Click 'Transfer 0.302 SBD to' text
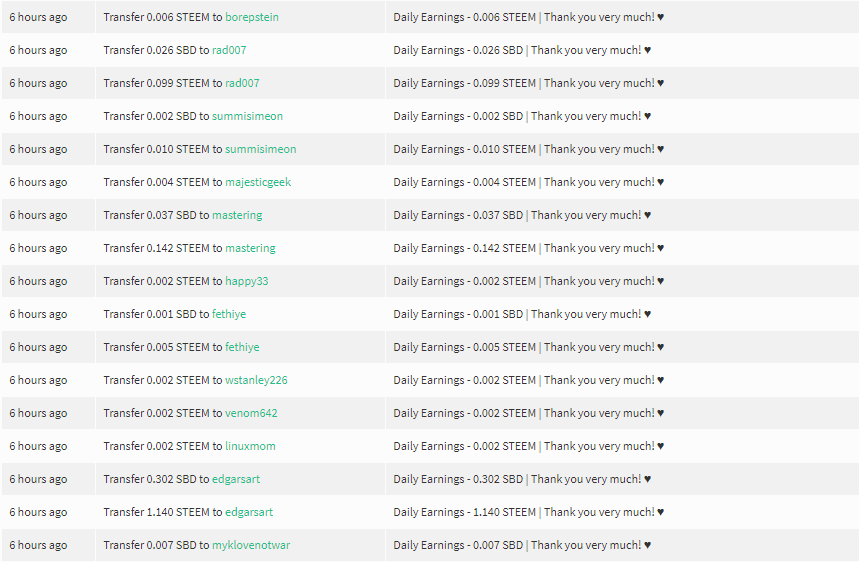This screenshot has height=562, width=859. pos(156,479)
